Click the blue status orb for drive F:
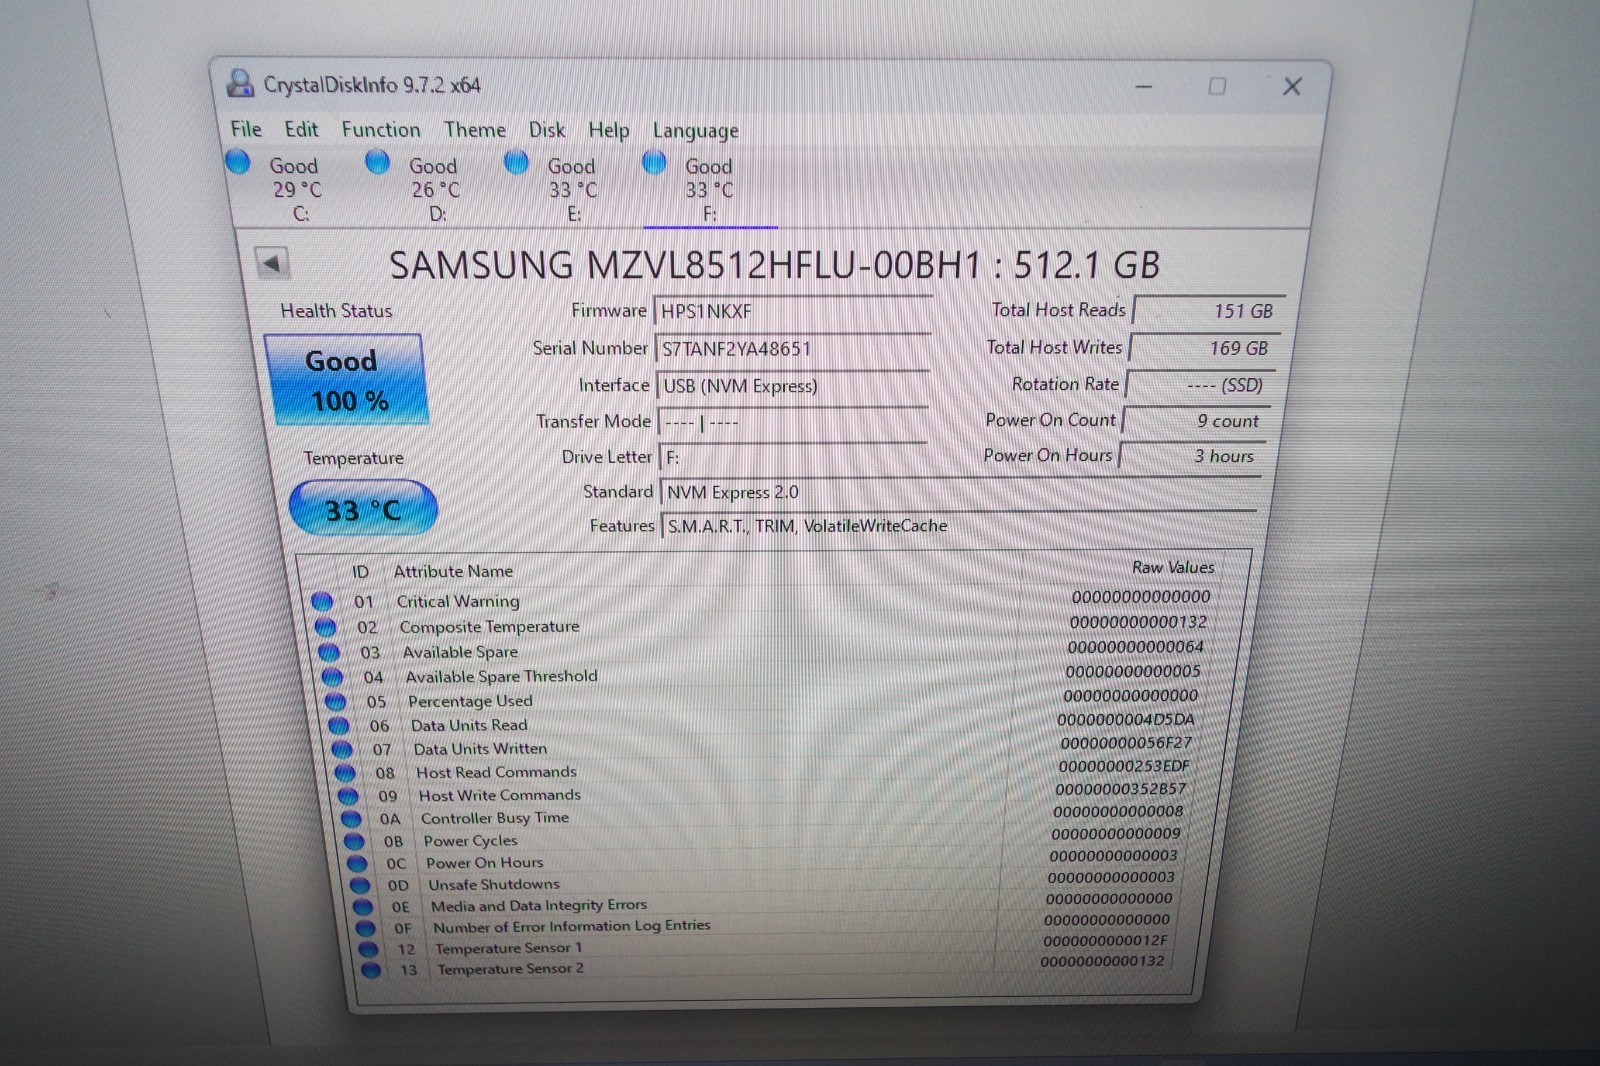Screen dimensions: 1600x1066 [x=654, y=162]
